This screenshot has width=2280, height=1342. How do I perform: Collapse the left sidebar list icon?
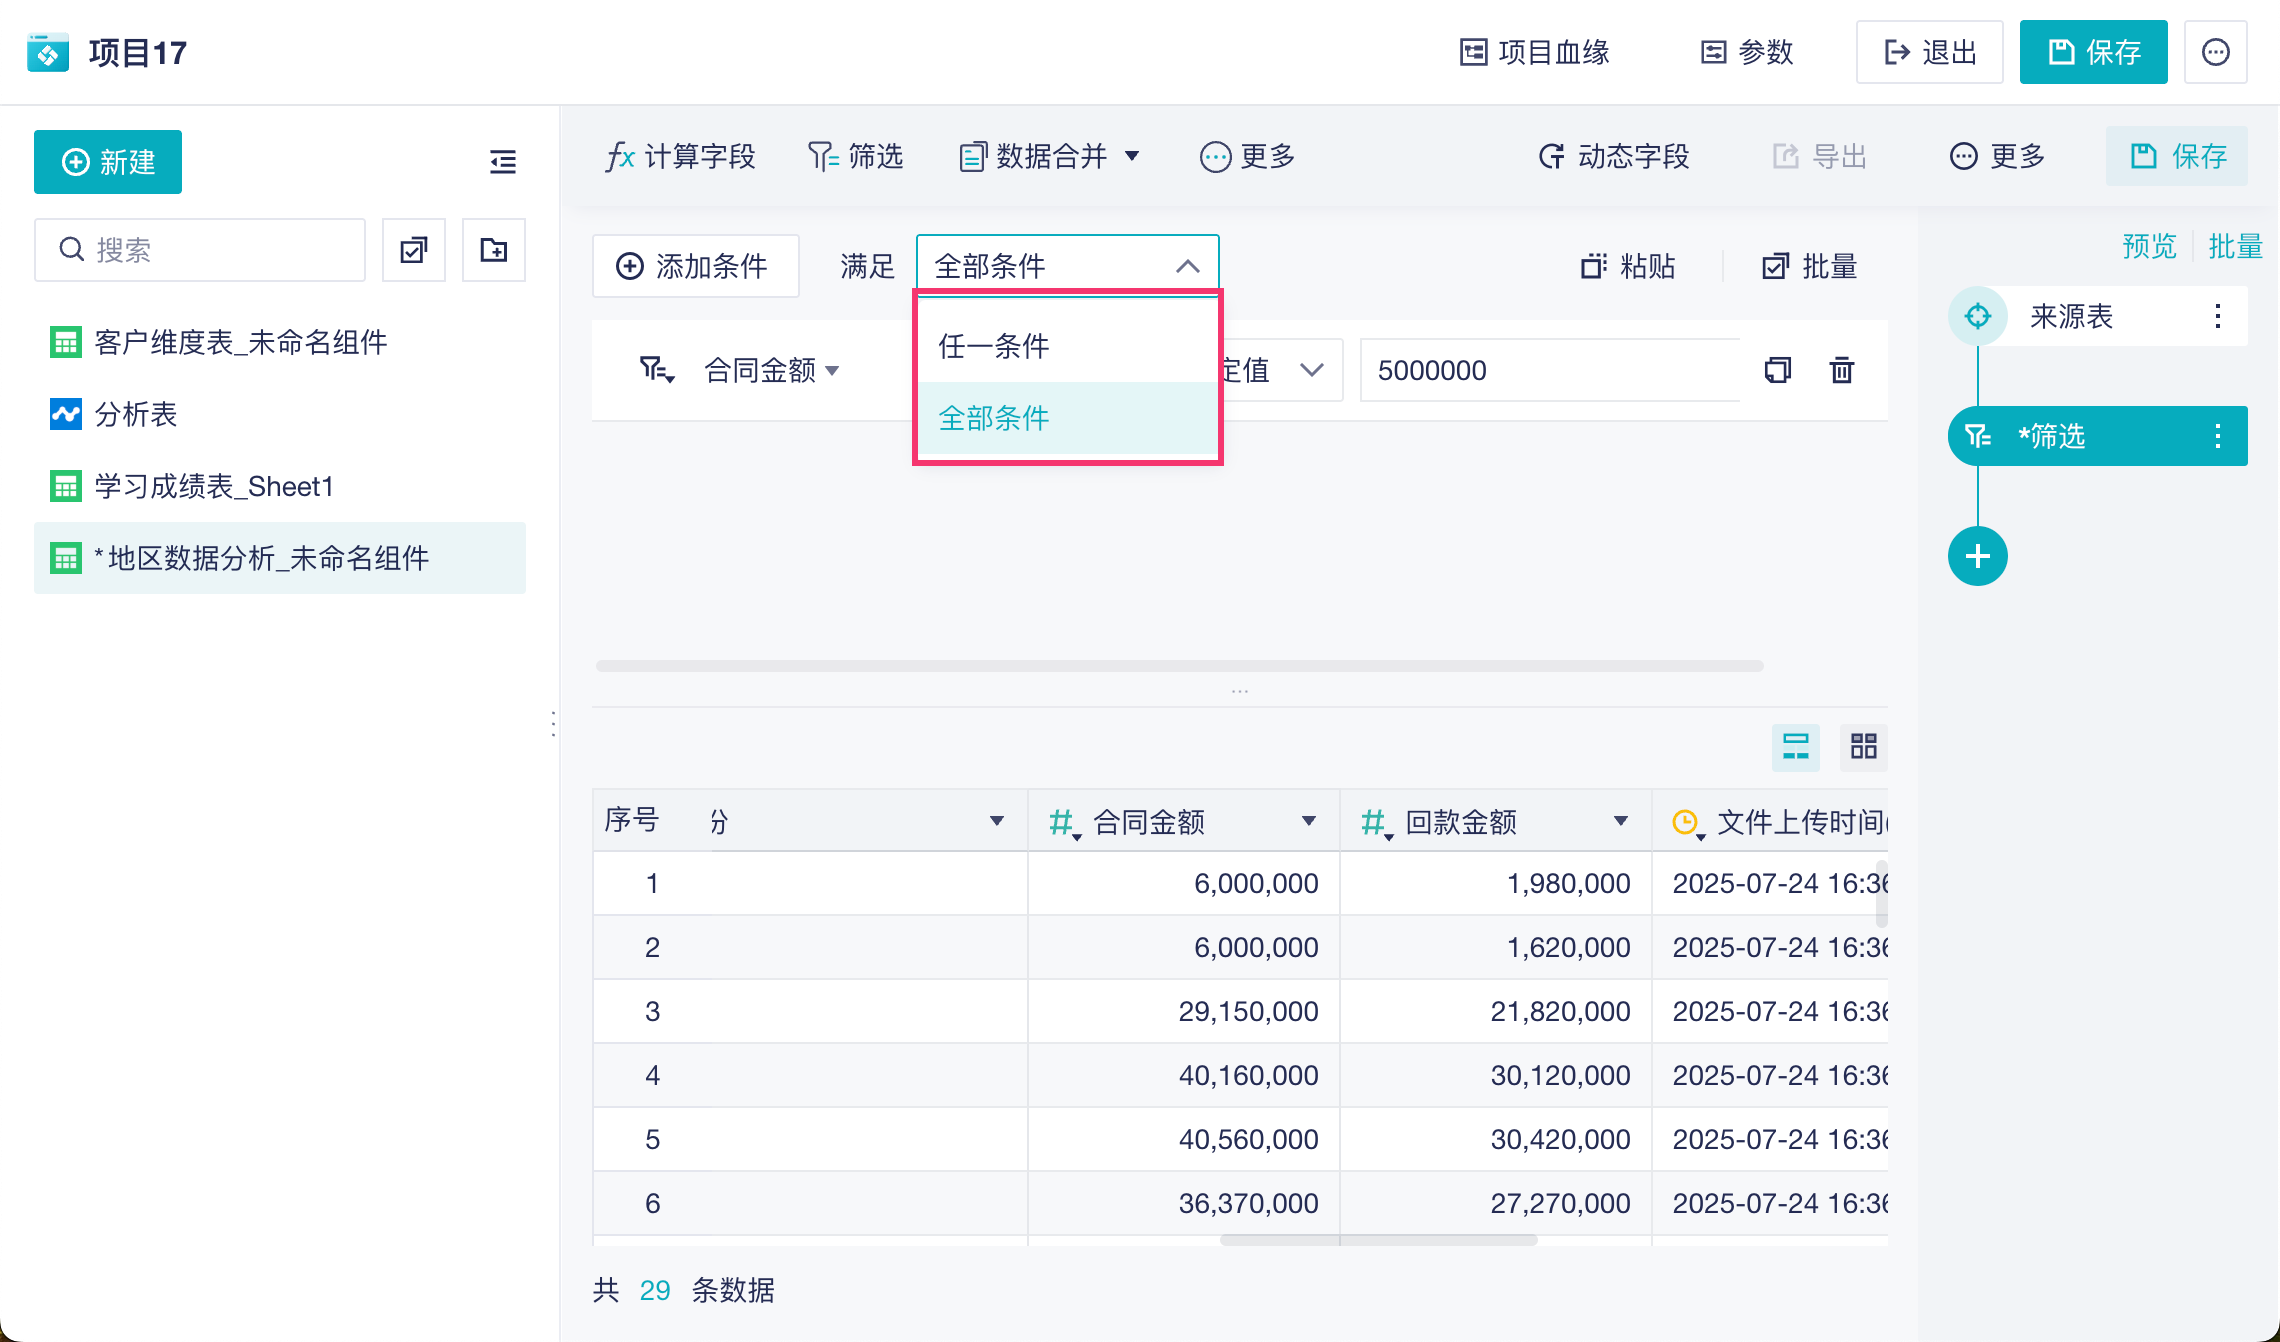503,161
